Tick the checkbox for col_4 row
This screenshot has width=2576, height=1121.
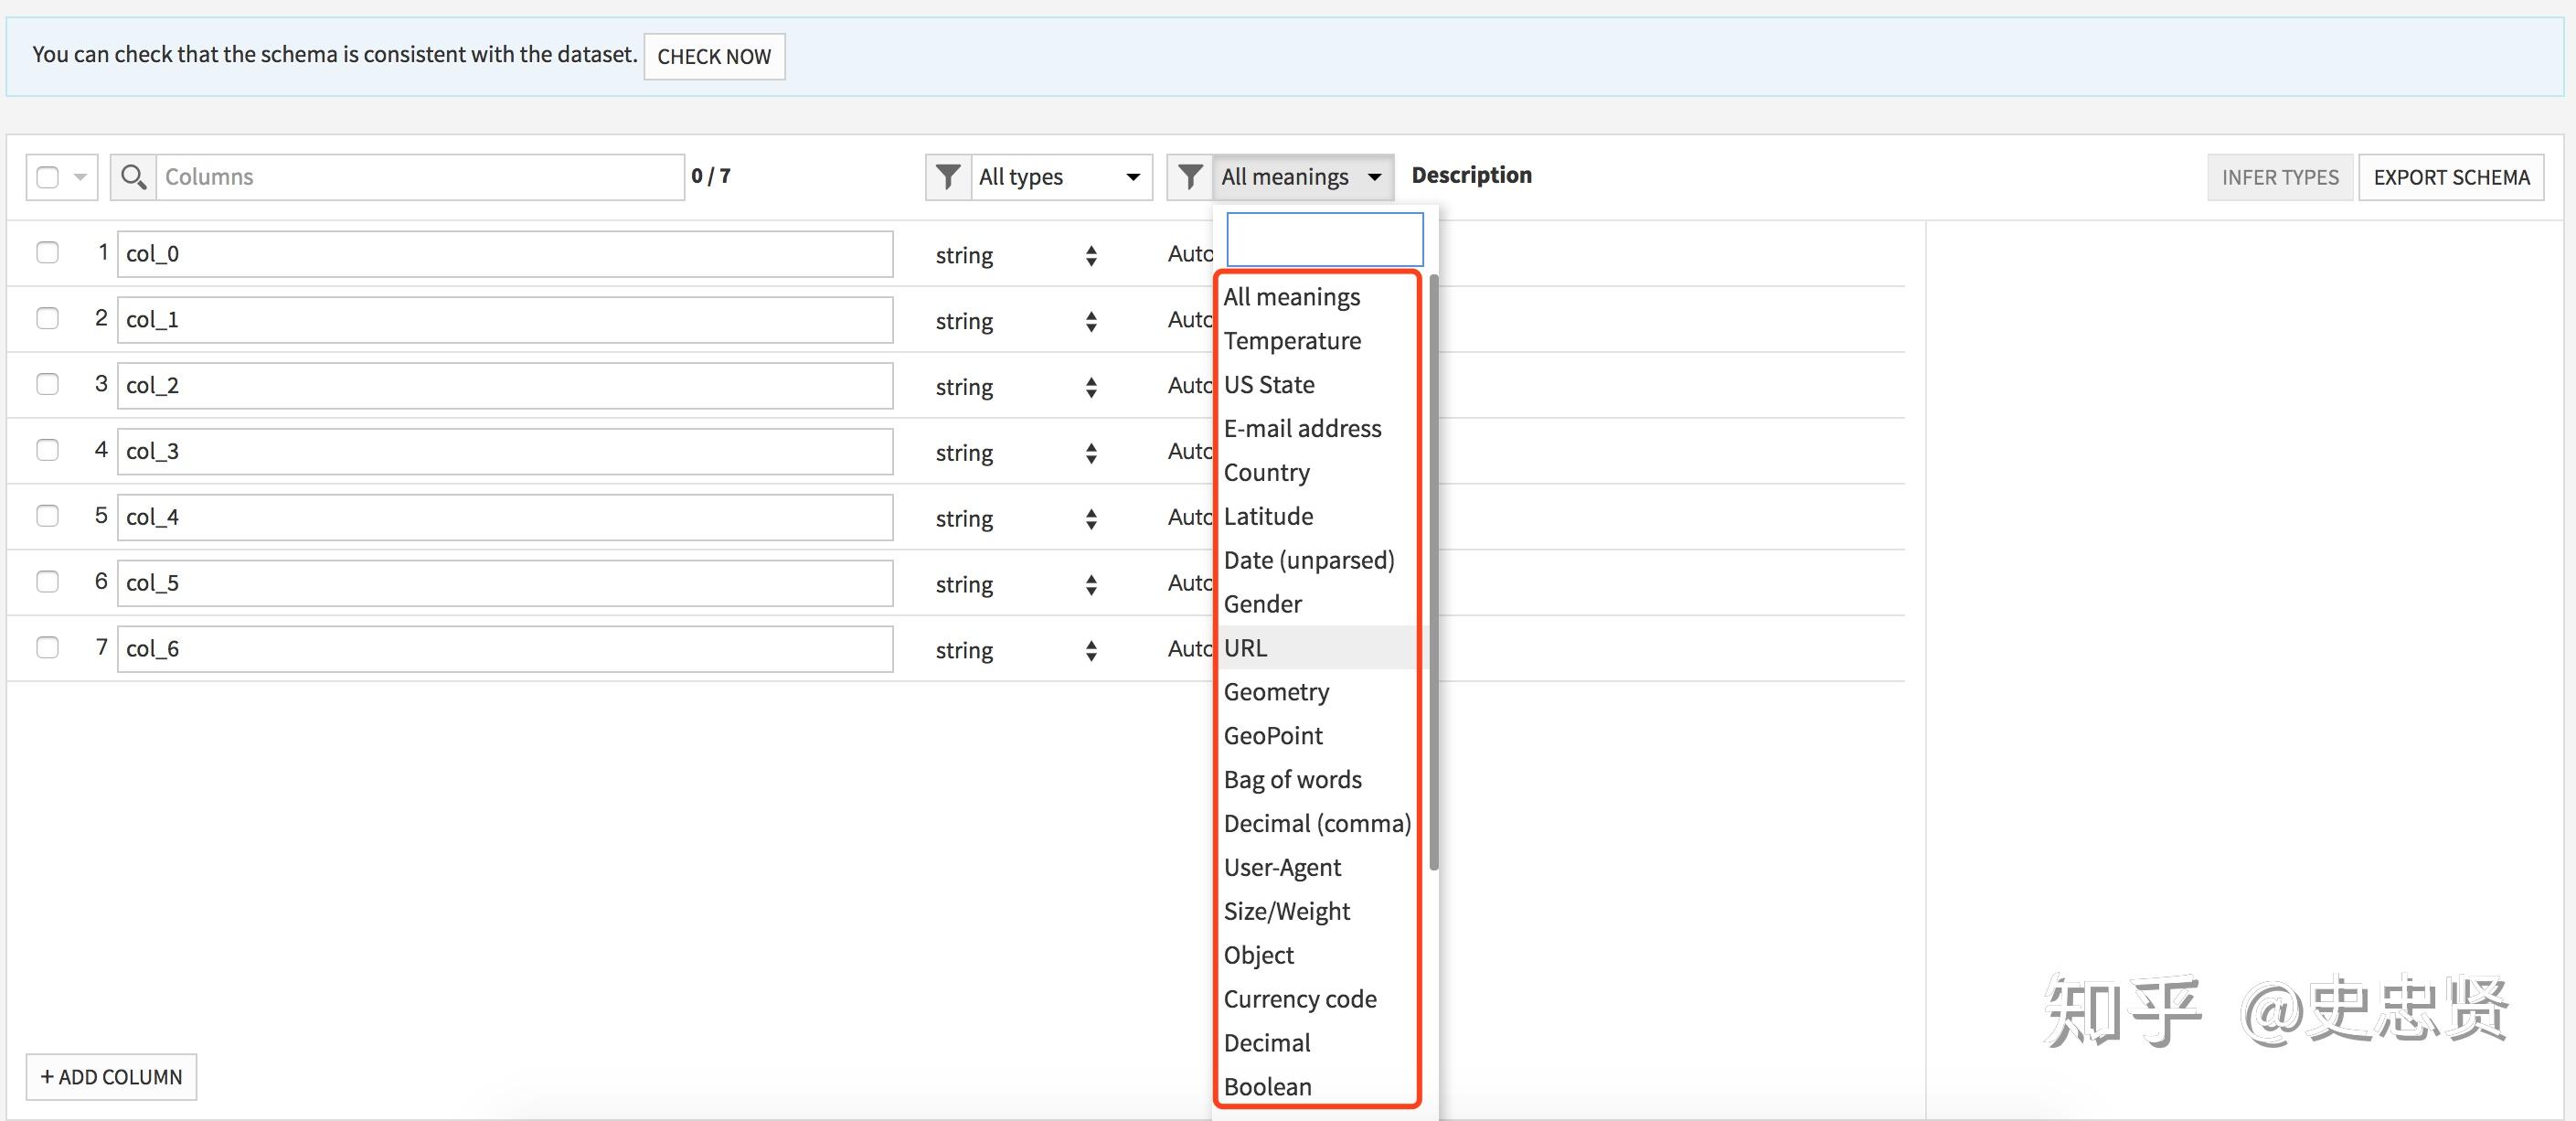pyautogui.click(x=47, y=516)
